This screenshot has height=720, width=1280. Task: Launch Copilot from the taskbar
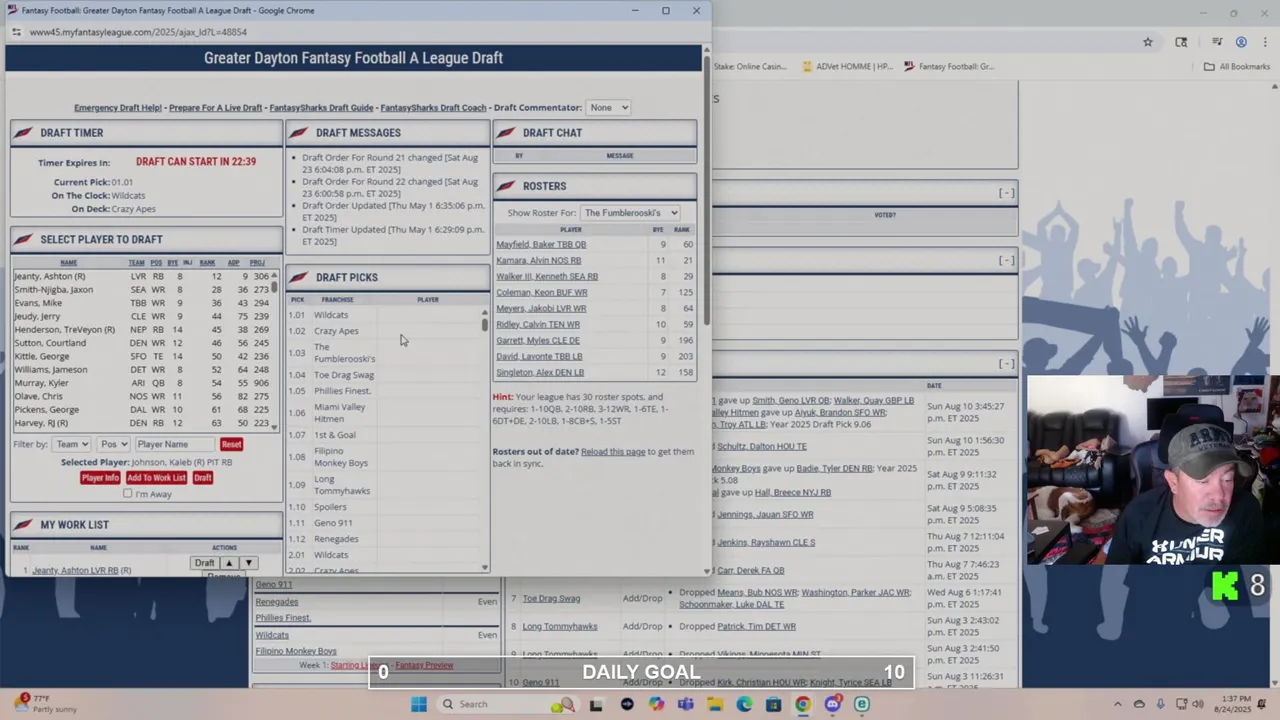[656, 704]
